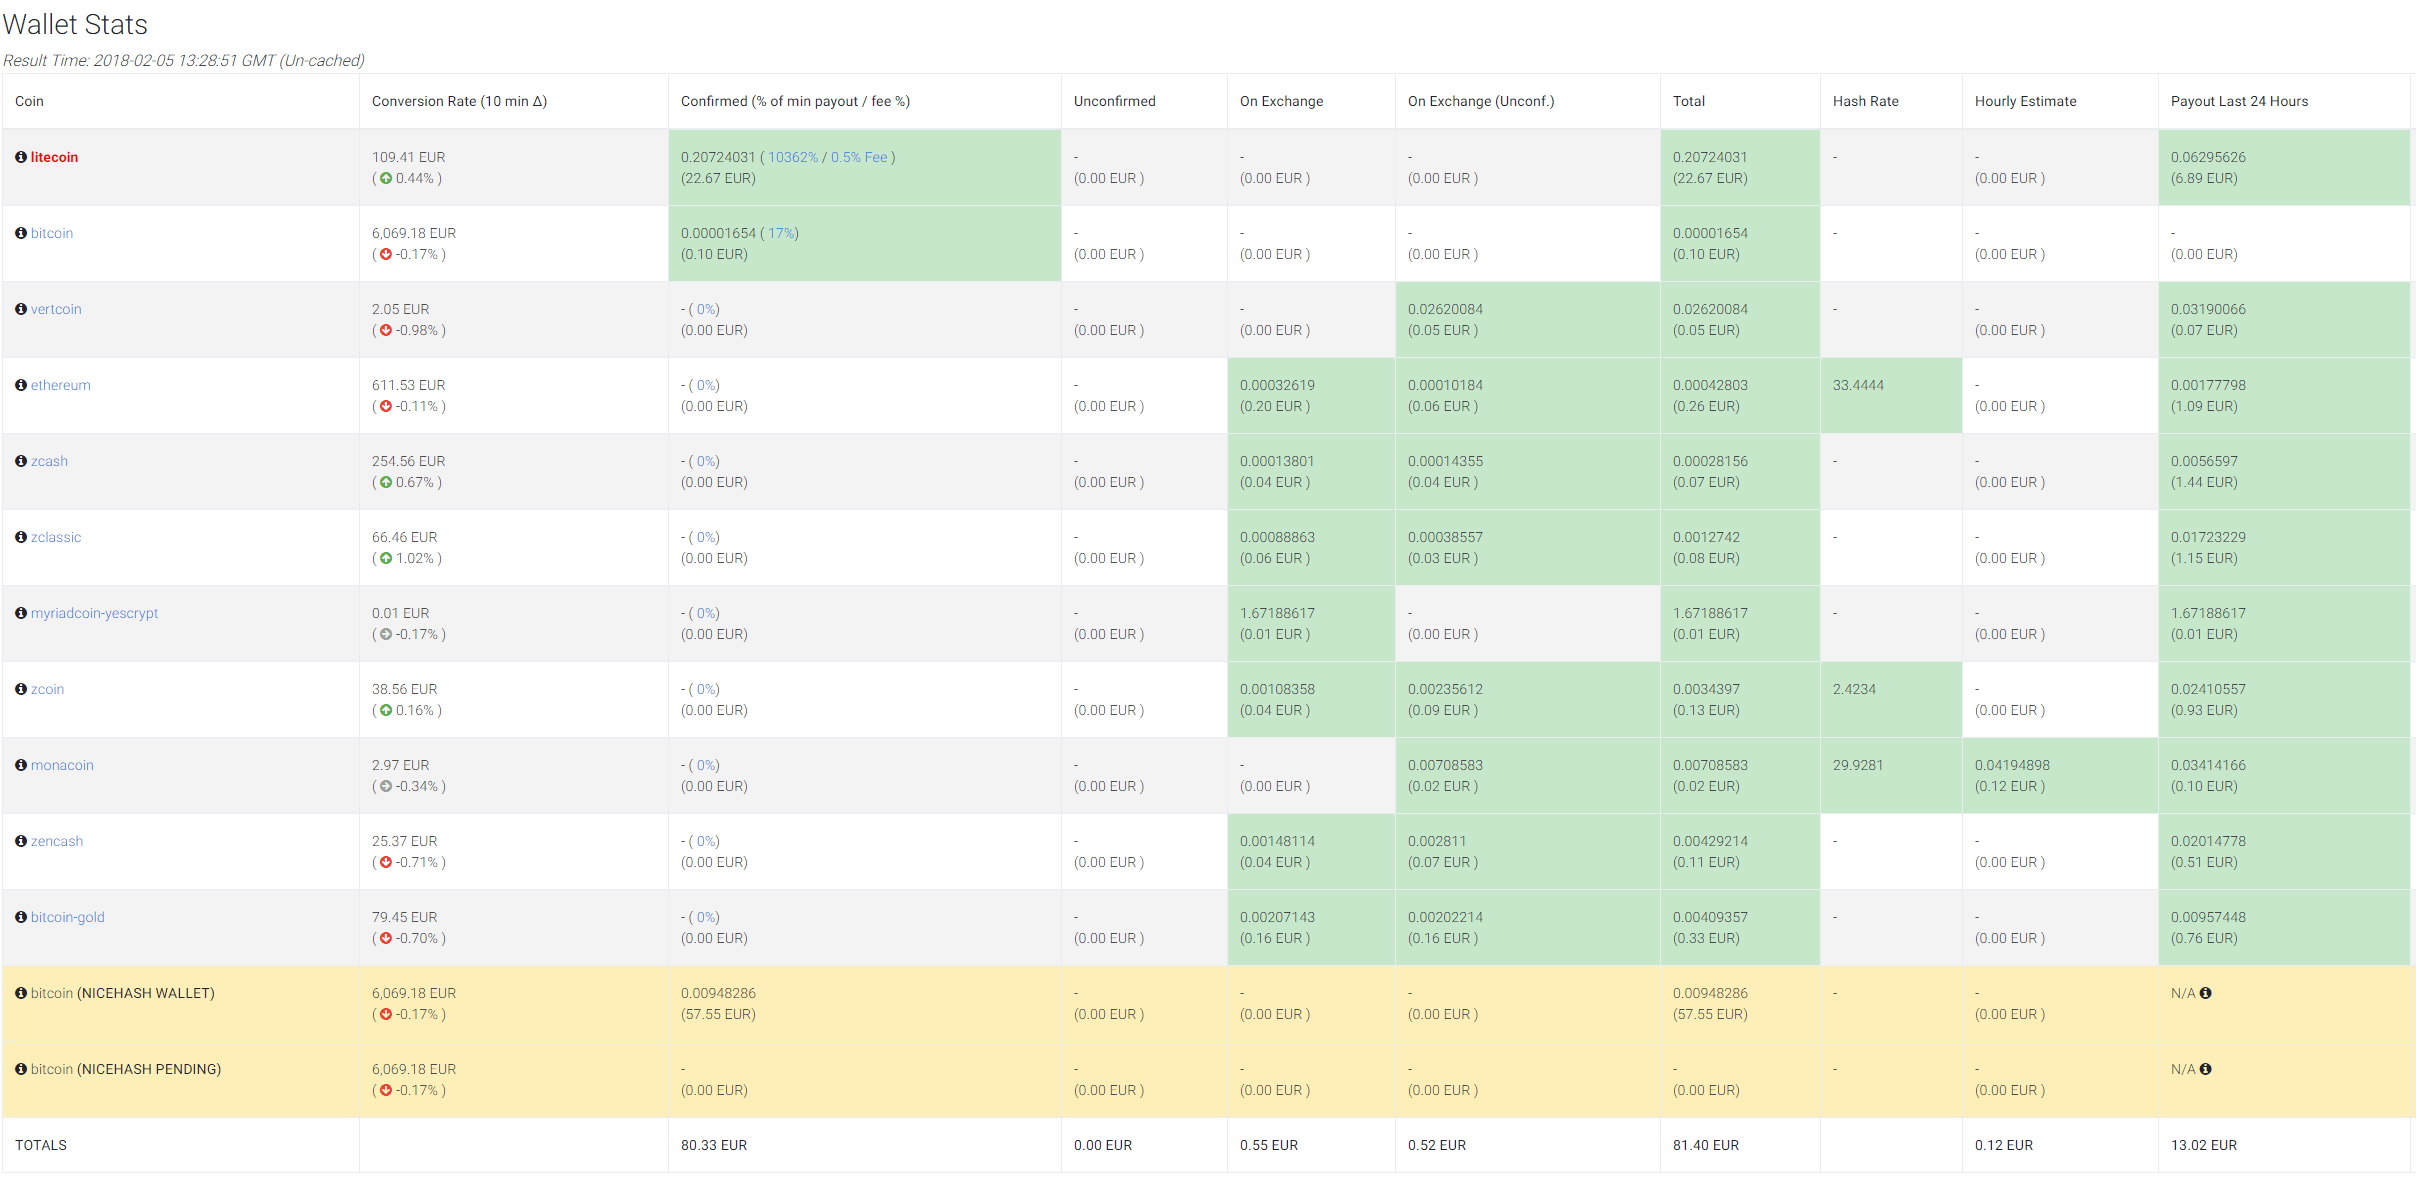
Task: Click the vertcoin 0% confirmed link
Action: (707, 309)
